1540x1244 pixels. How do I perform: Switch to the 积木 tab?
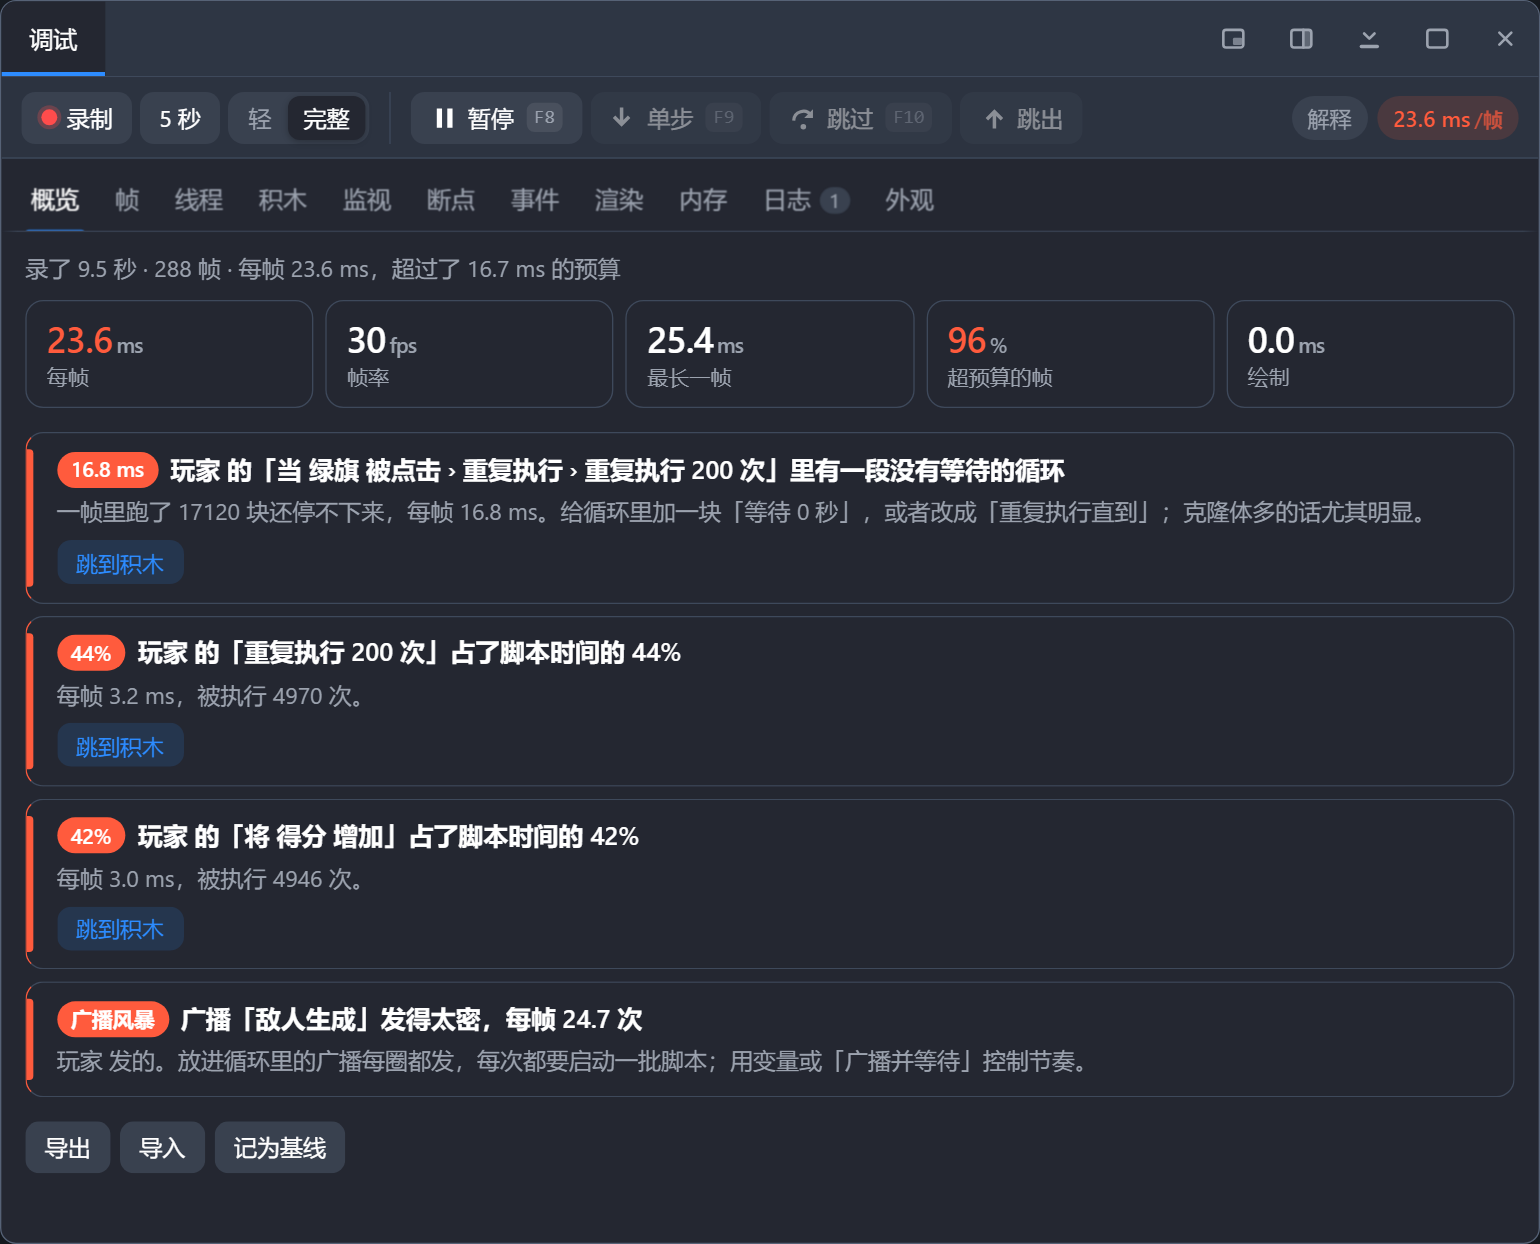tap(283, 200)
